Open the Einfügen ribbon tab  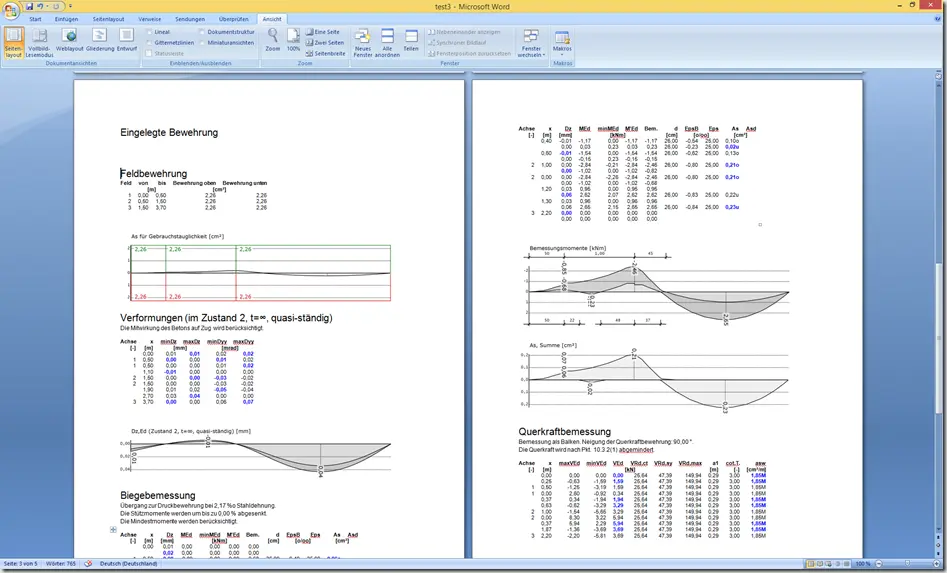coord(66,19)
